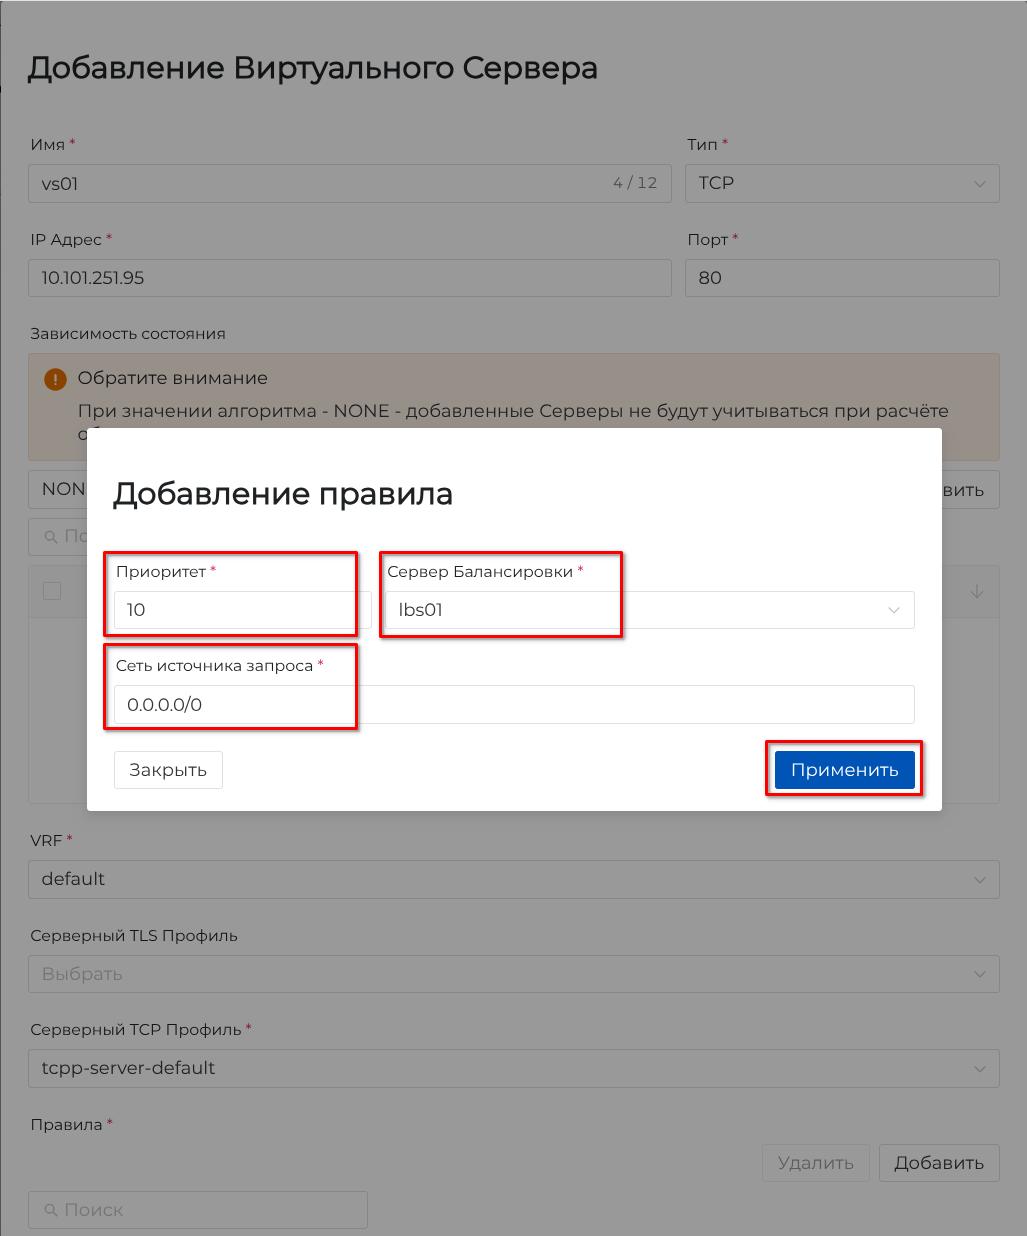Click the chevron arrow in VRF field

tap(979, 880)
